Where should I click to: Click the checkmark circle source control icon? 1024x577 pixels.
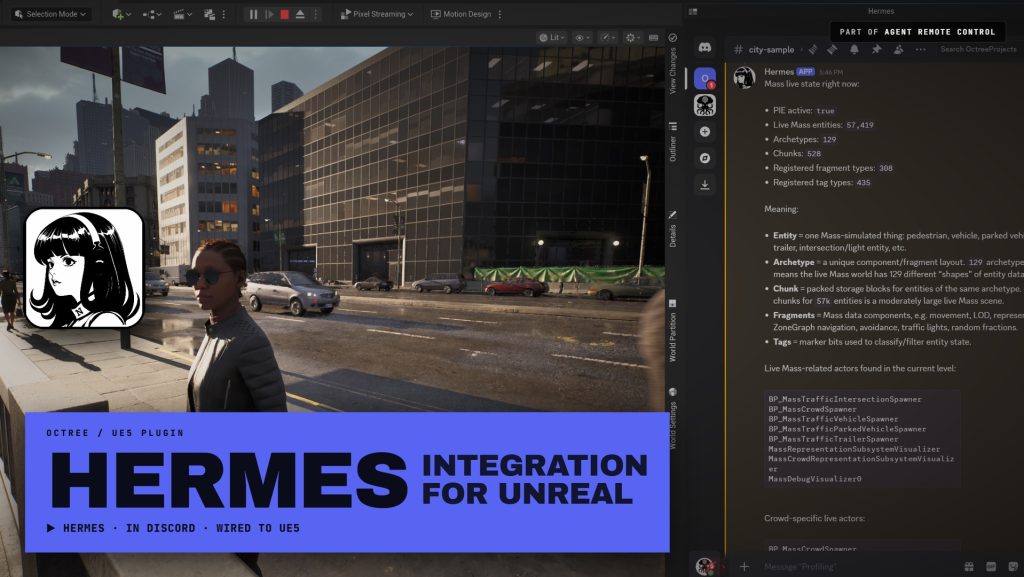pyautogui.click(x=673, y=38)
